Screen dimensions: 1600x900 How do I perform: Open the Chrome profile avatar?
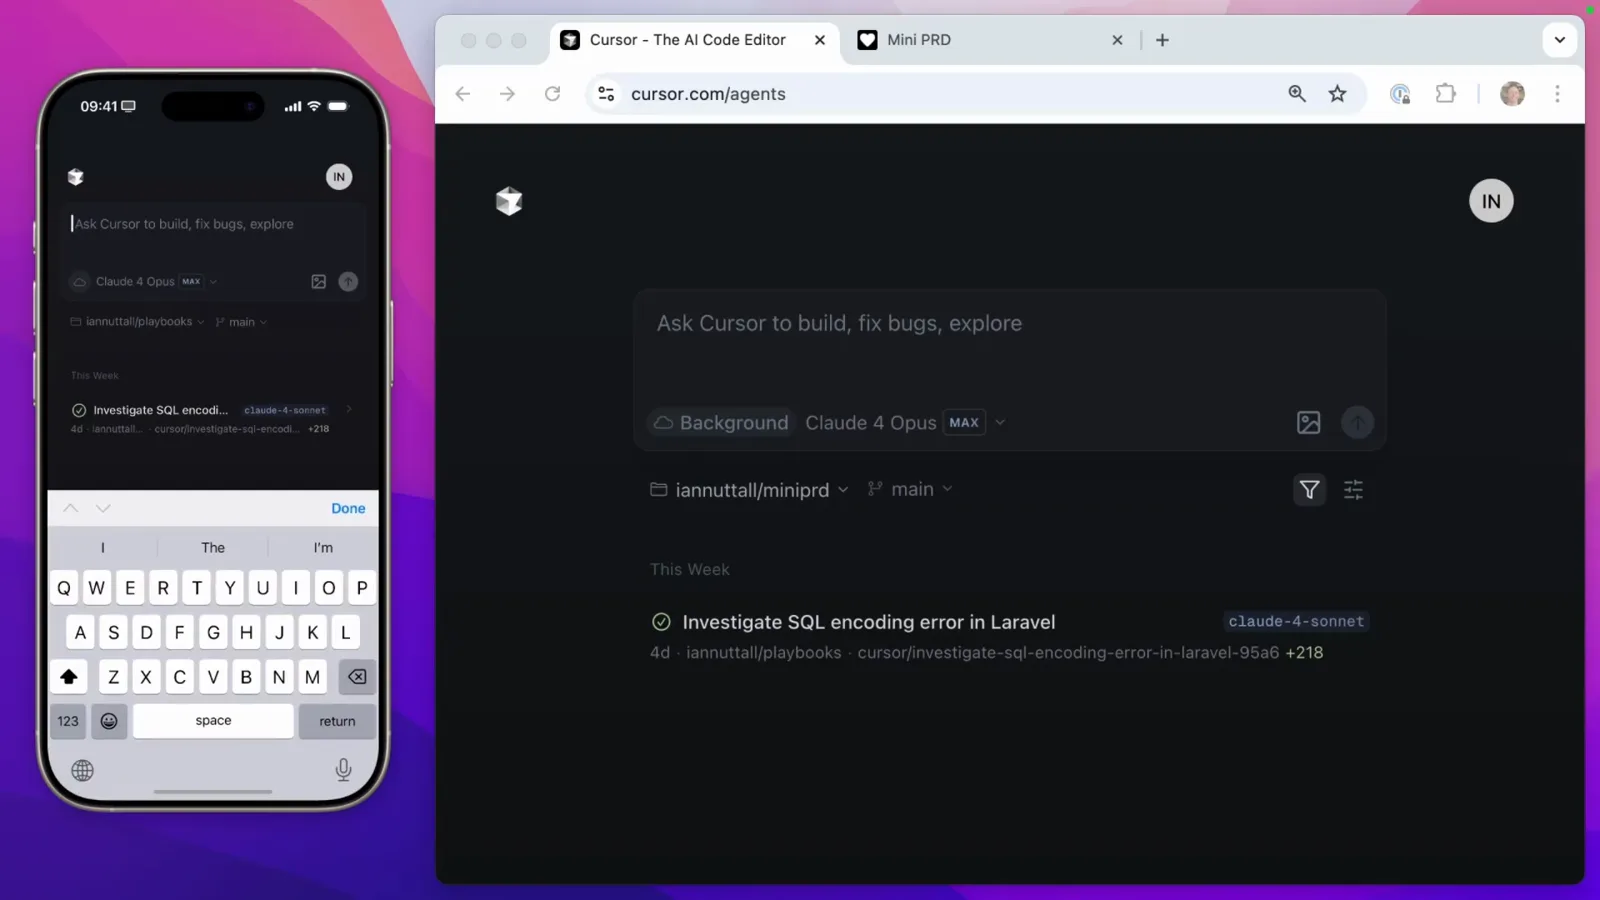click(x=1512, y=94)
